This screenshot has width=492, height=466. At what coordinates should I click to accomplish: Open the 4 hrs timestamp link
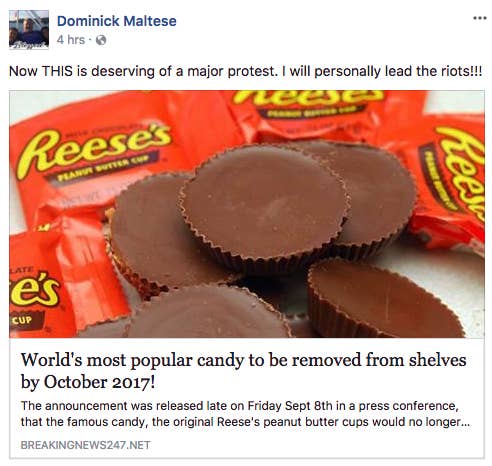coord(71,40)
